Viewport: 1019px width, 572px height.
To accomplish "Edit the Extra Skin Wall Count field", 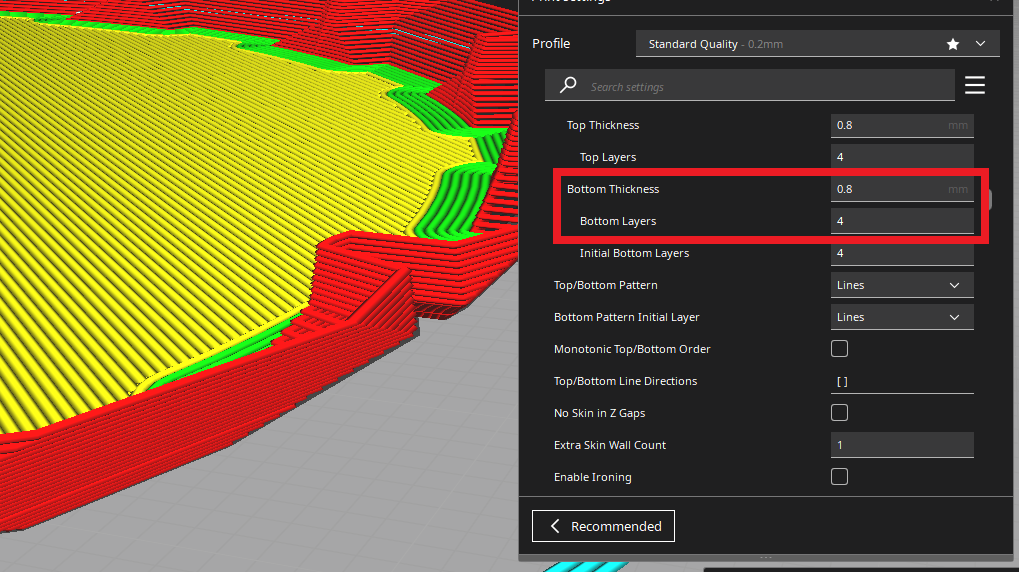I will (902, 445).
